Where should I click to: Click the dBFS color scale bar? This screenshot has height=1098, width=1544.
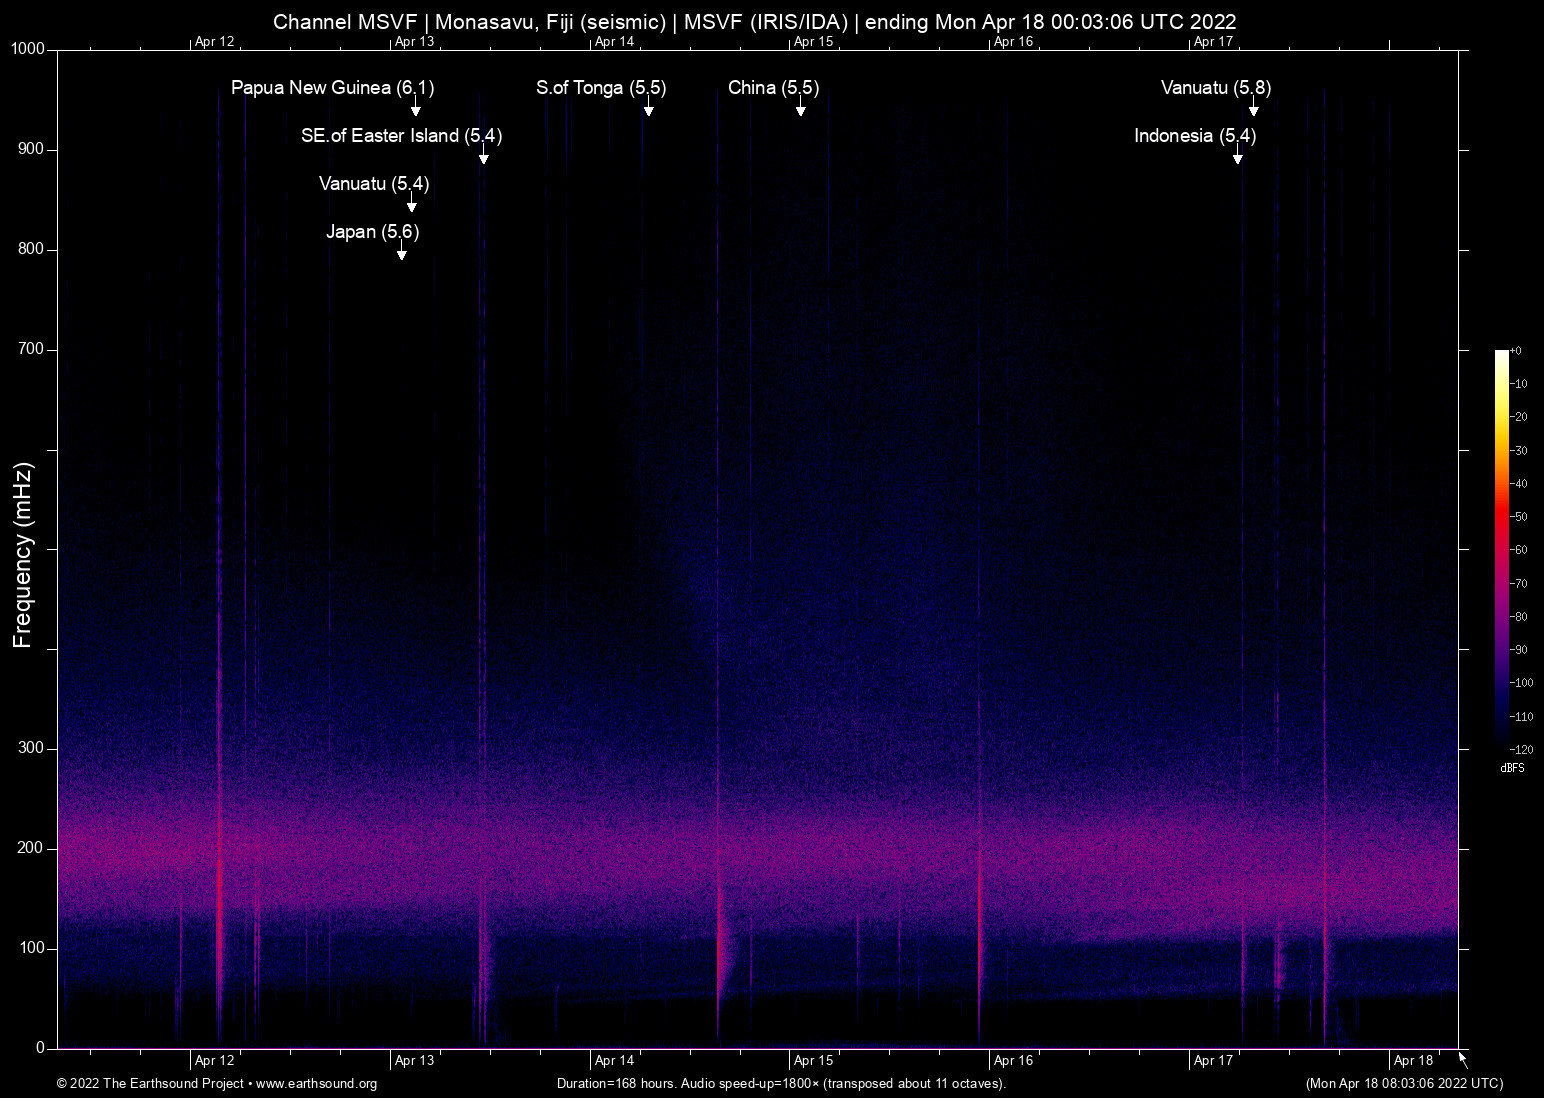(x=1501, y=548)
